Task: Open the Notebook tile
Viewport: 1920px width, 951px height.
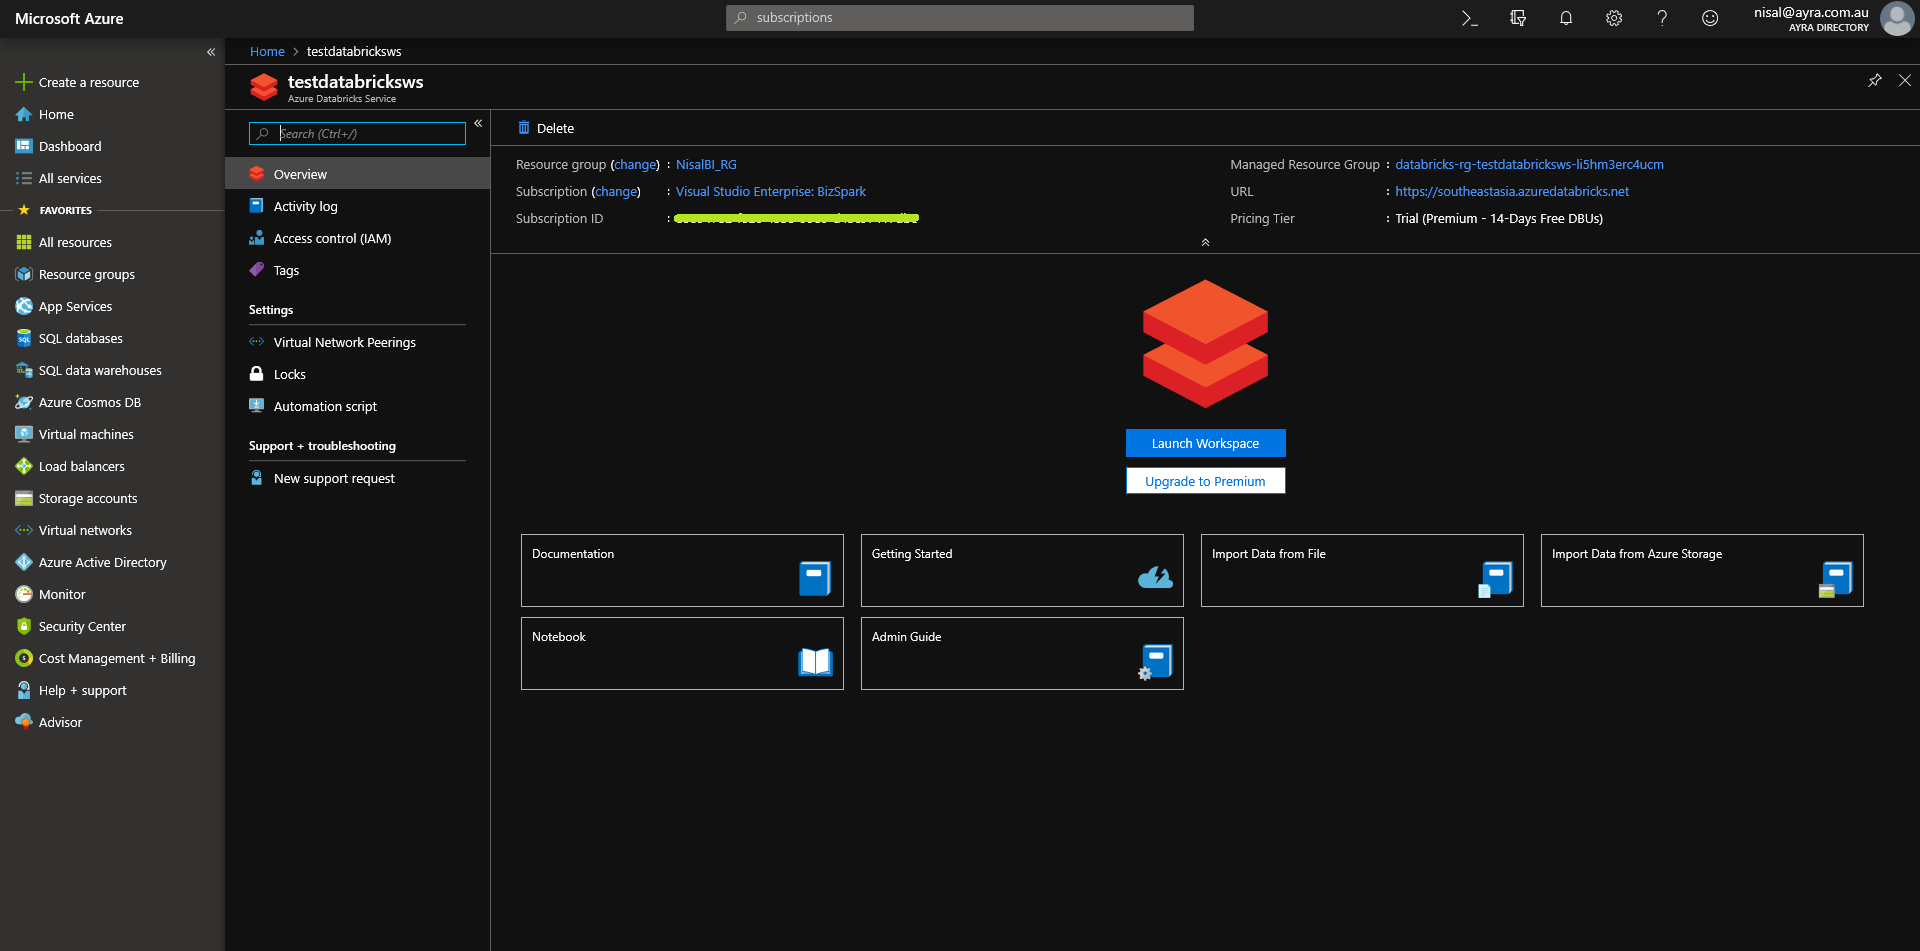Action: coord(682,653)
